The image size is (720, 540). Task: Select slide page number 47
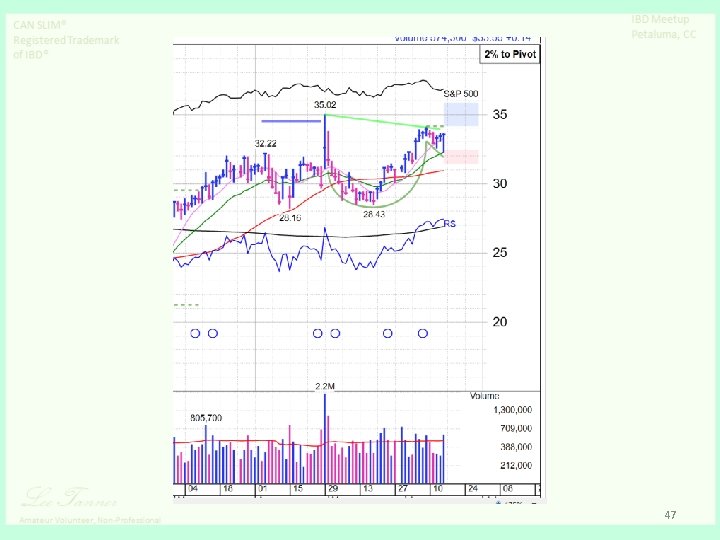click(x=670, y=515)
